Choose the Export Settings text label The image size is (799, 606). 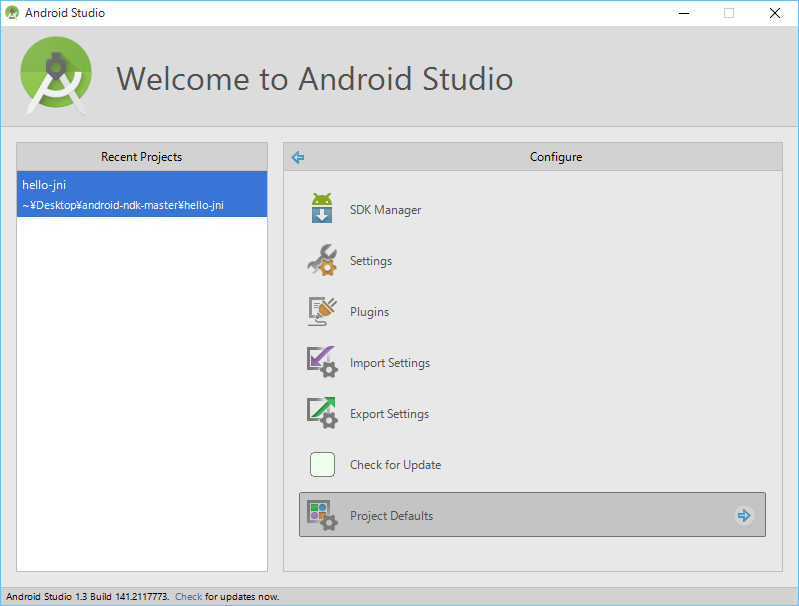(x=389, y=414)
